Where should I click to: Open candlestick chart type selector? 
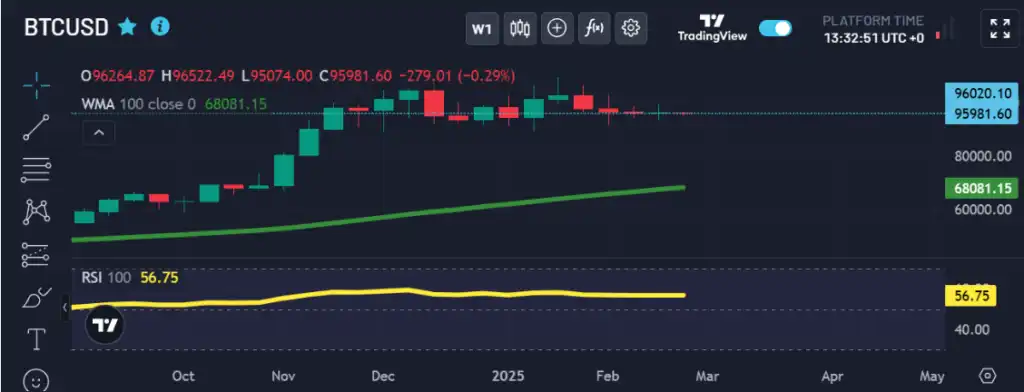coord(520,29)
